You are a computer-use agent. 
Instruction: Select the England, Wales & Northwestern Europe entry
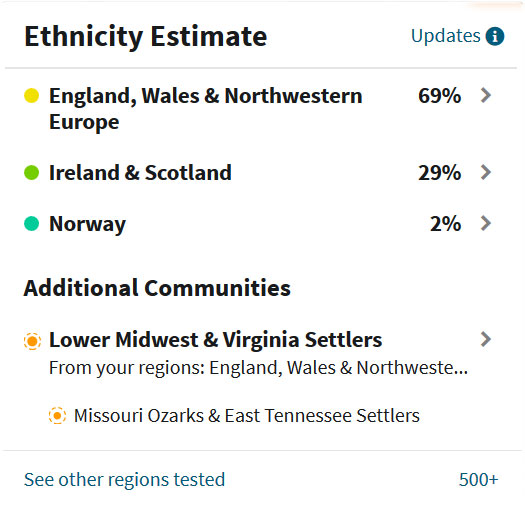(x=206, y=109)
